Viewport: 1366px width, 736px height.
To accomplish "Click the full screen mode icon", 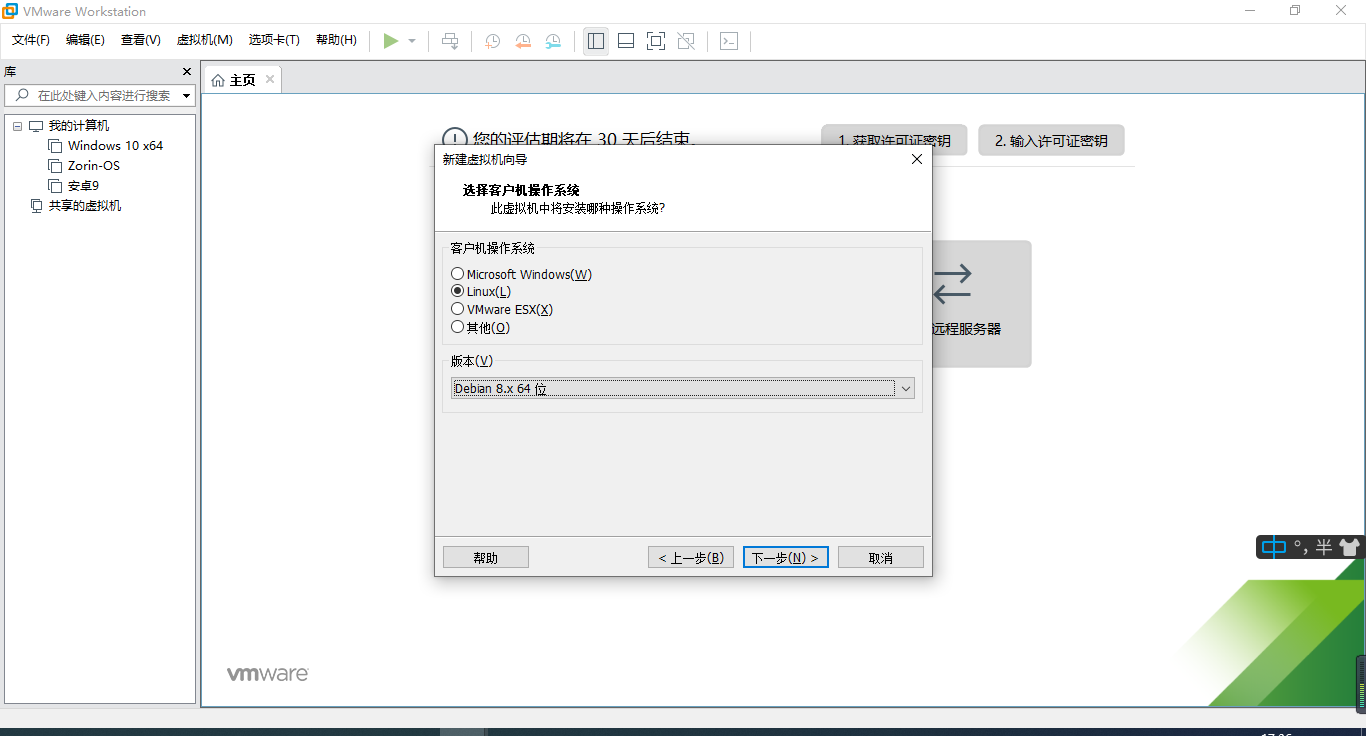I will (x=656, y=41).
